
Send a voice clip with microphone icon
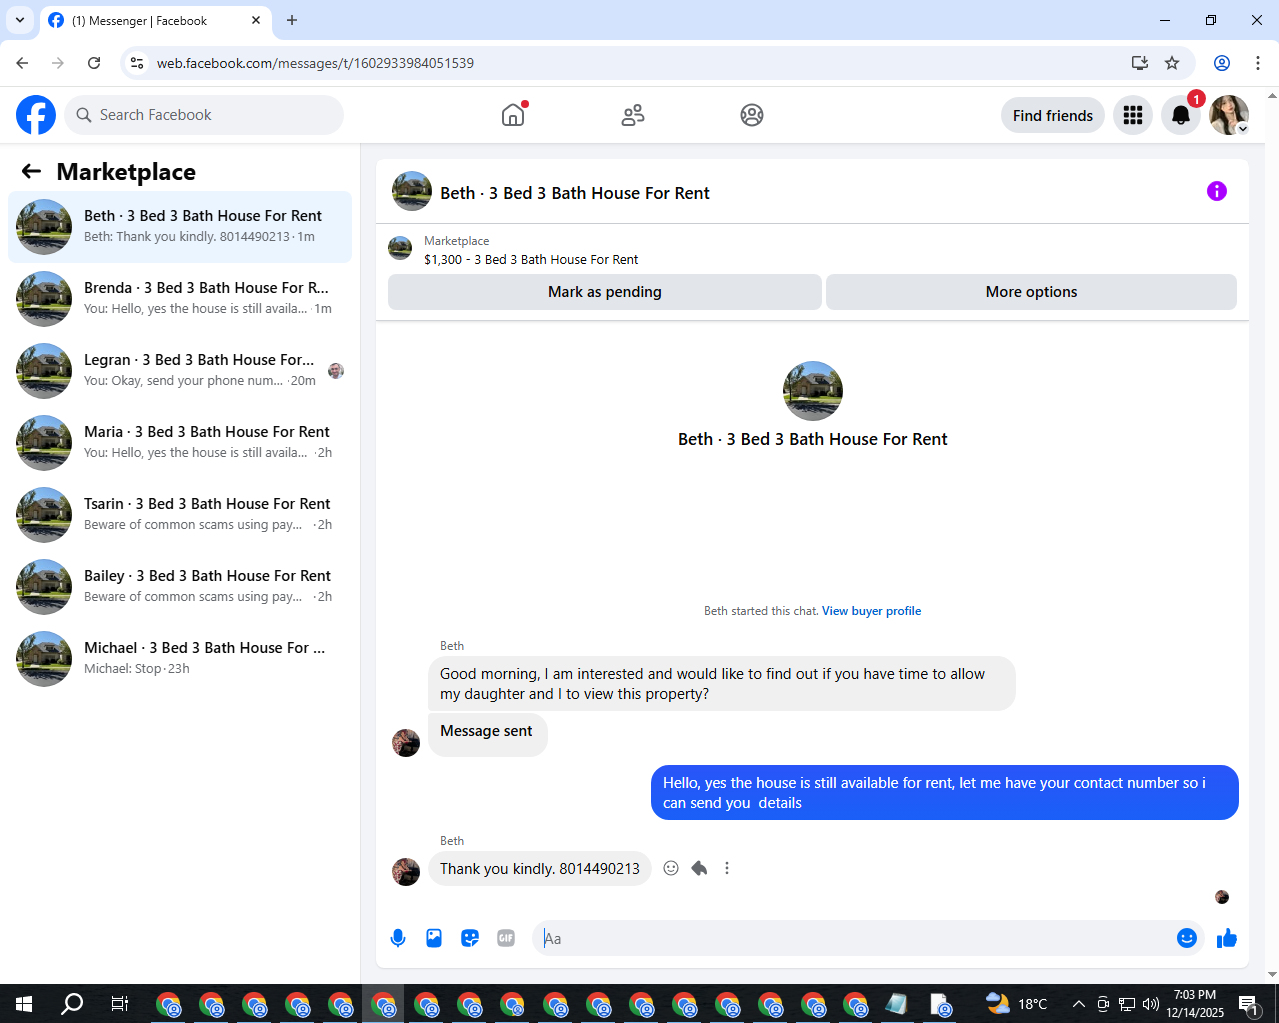tap(398, 938)
